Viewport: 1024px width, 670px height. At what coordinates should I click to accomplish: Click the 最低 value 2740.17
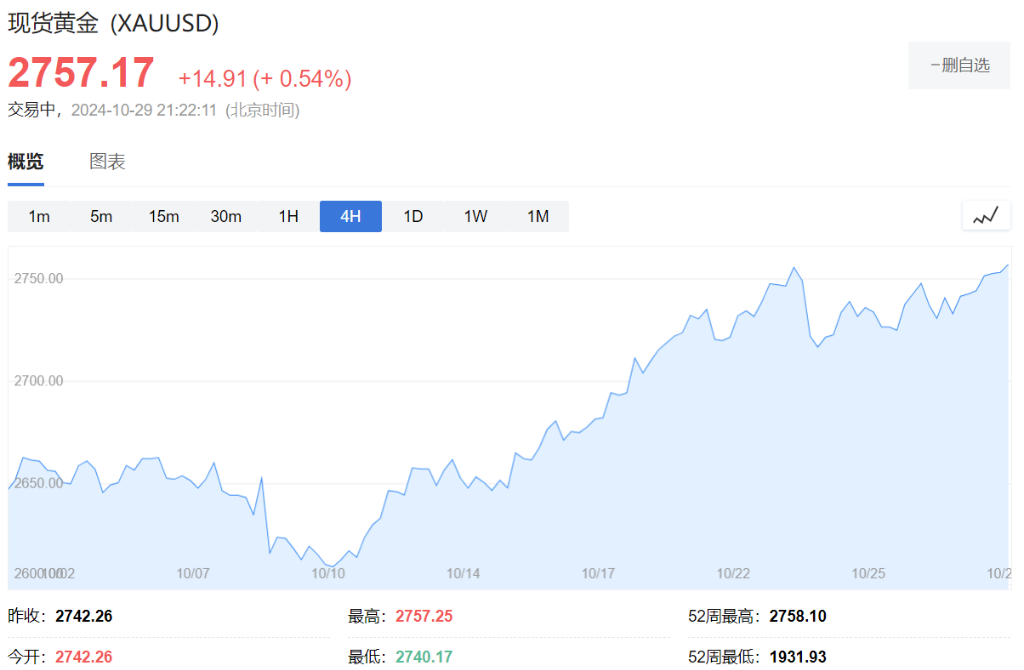pos(424,657)
